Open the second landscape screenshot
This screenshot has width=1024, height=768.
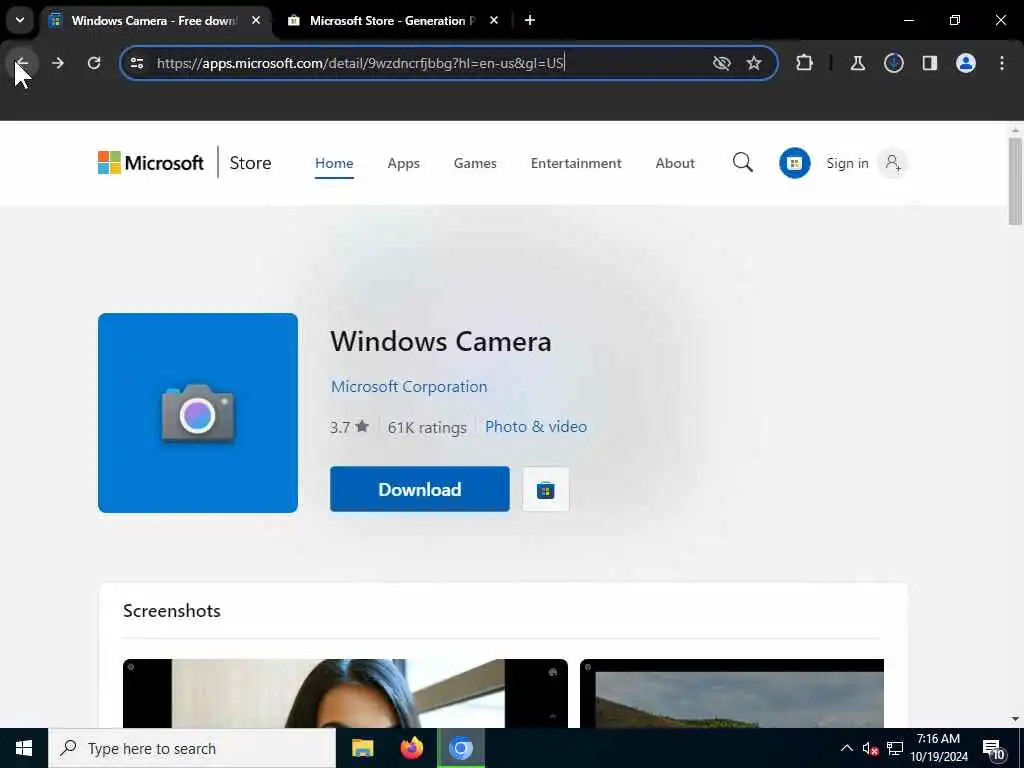[x=732, y=693]
